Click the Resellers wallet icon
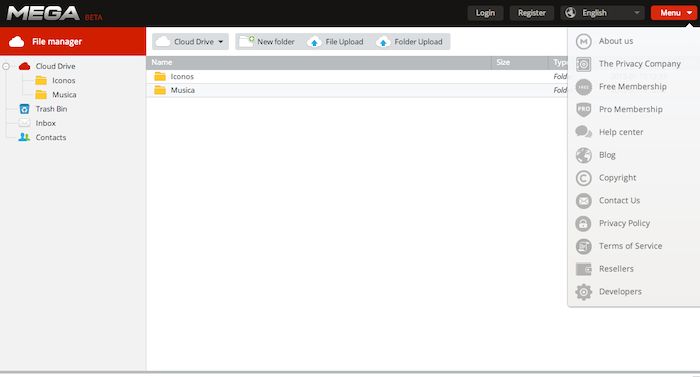This screenshot has width=700, height=377. [x=583, y=269]
